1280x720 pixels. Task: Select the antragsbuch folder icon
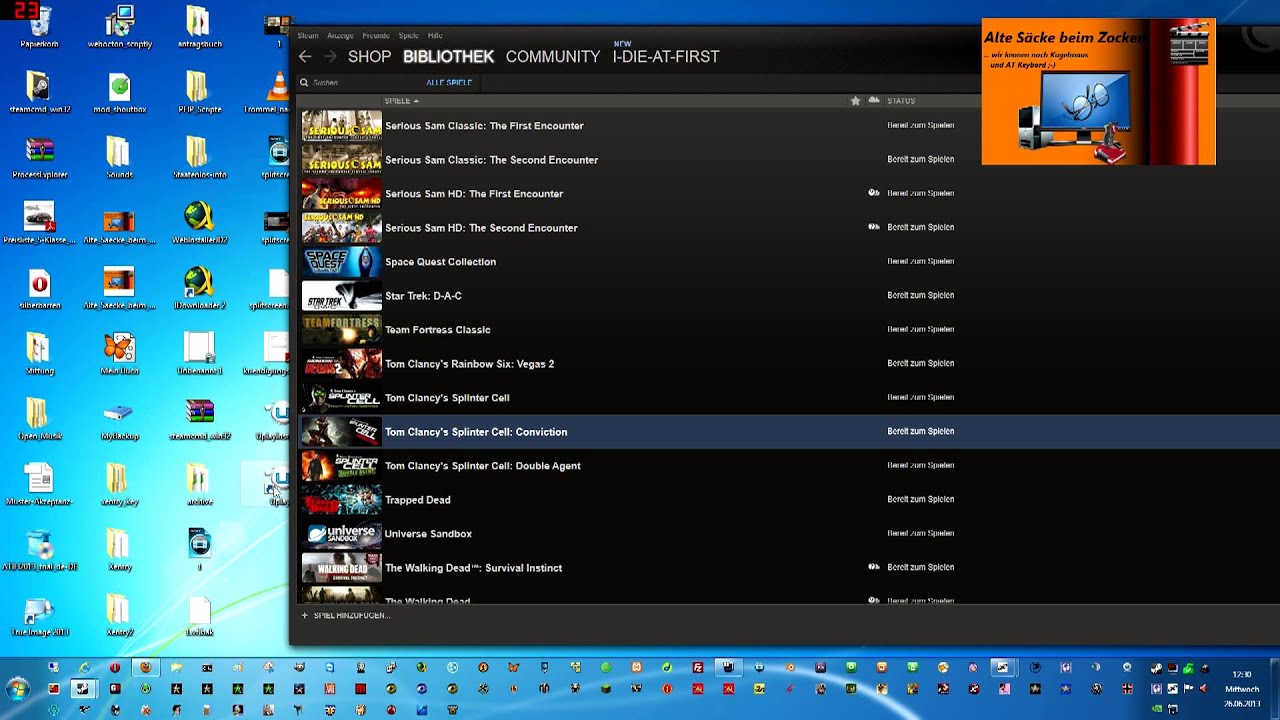point(197,28)
